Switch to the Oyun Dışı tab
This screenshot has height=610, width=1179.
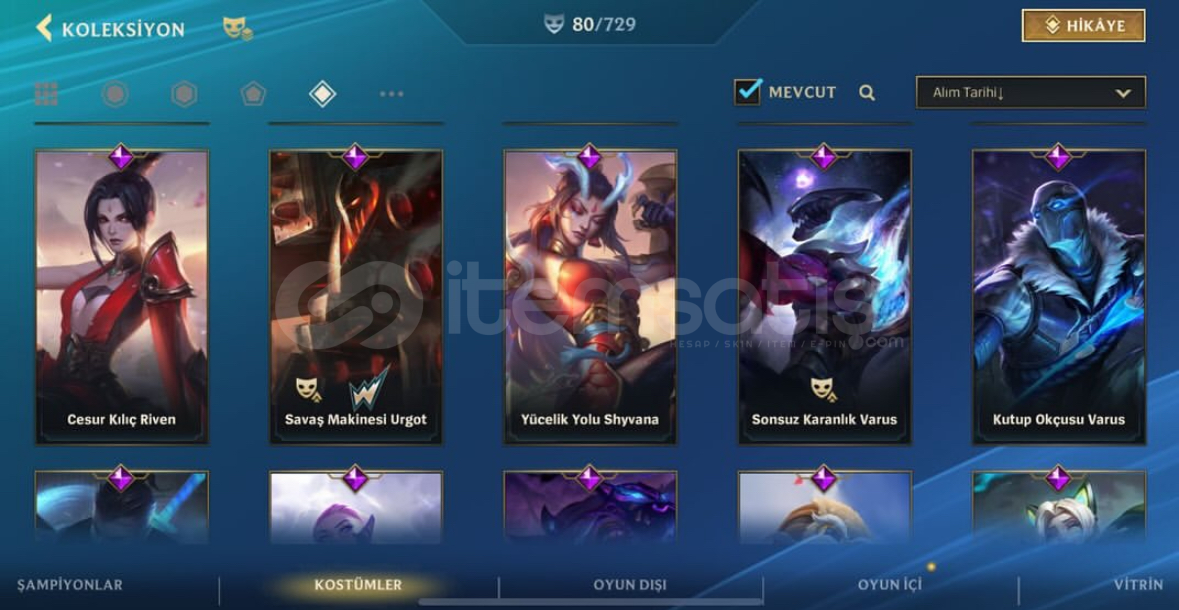pyautogui.click(x=630, y=584)
